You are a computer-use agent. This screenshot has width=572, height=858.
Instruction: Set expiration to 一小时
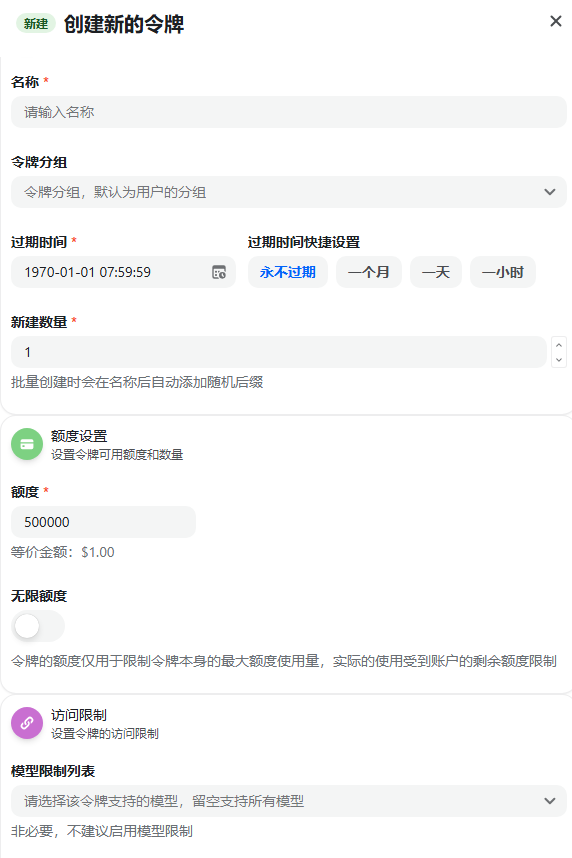[502, 272]
